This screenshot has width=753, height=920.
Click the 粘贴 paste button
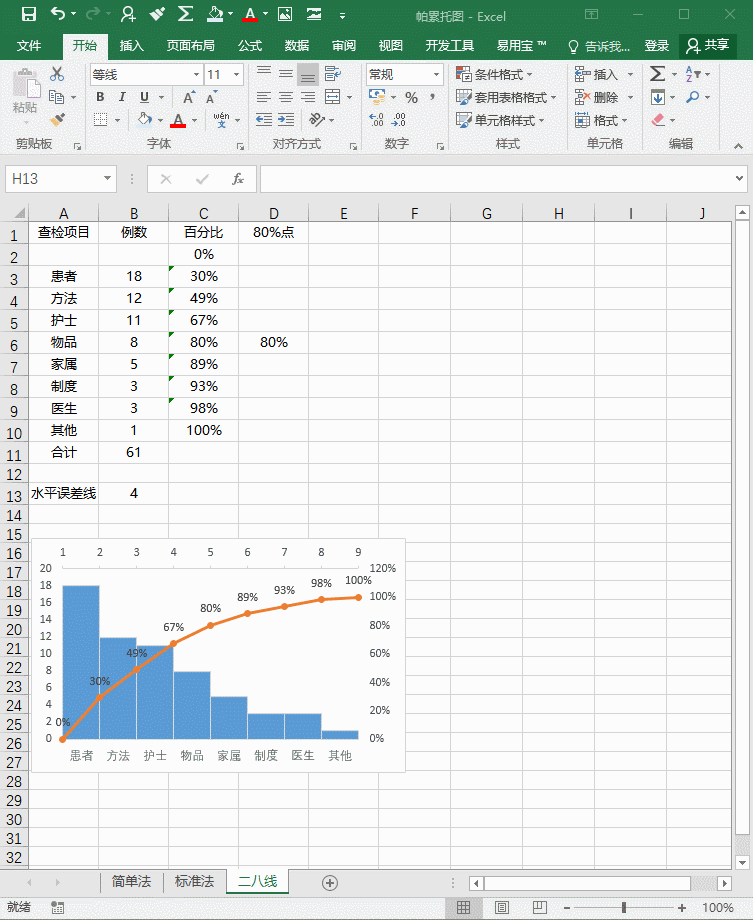(x=25, y=97)
